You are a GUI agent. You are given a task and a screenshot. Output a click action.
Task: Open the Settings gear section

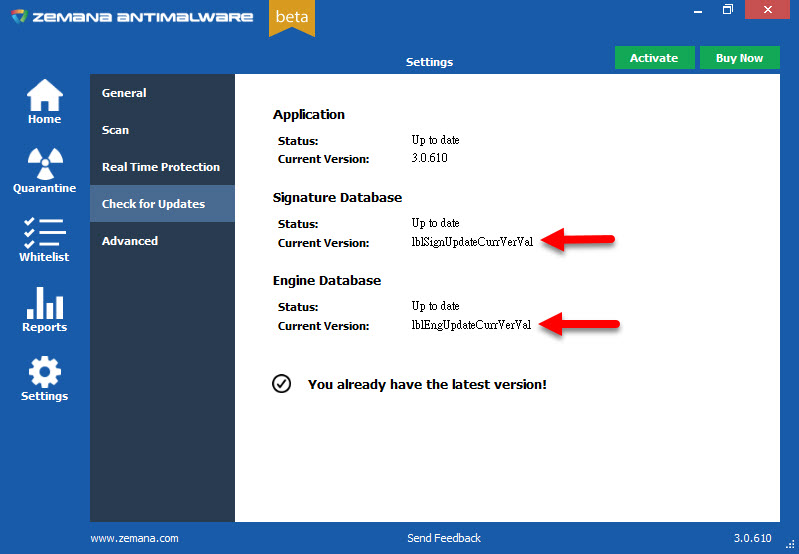tap(44, 379)
